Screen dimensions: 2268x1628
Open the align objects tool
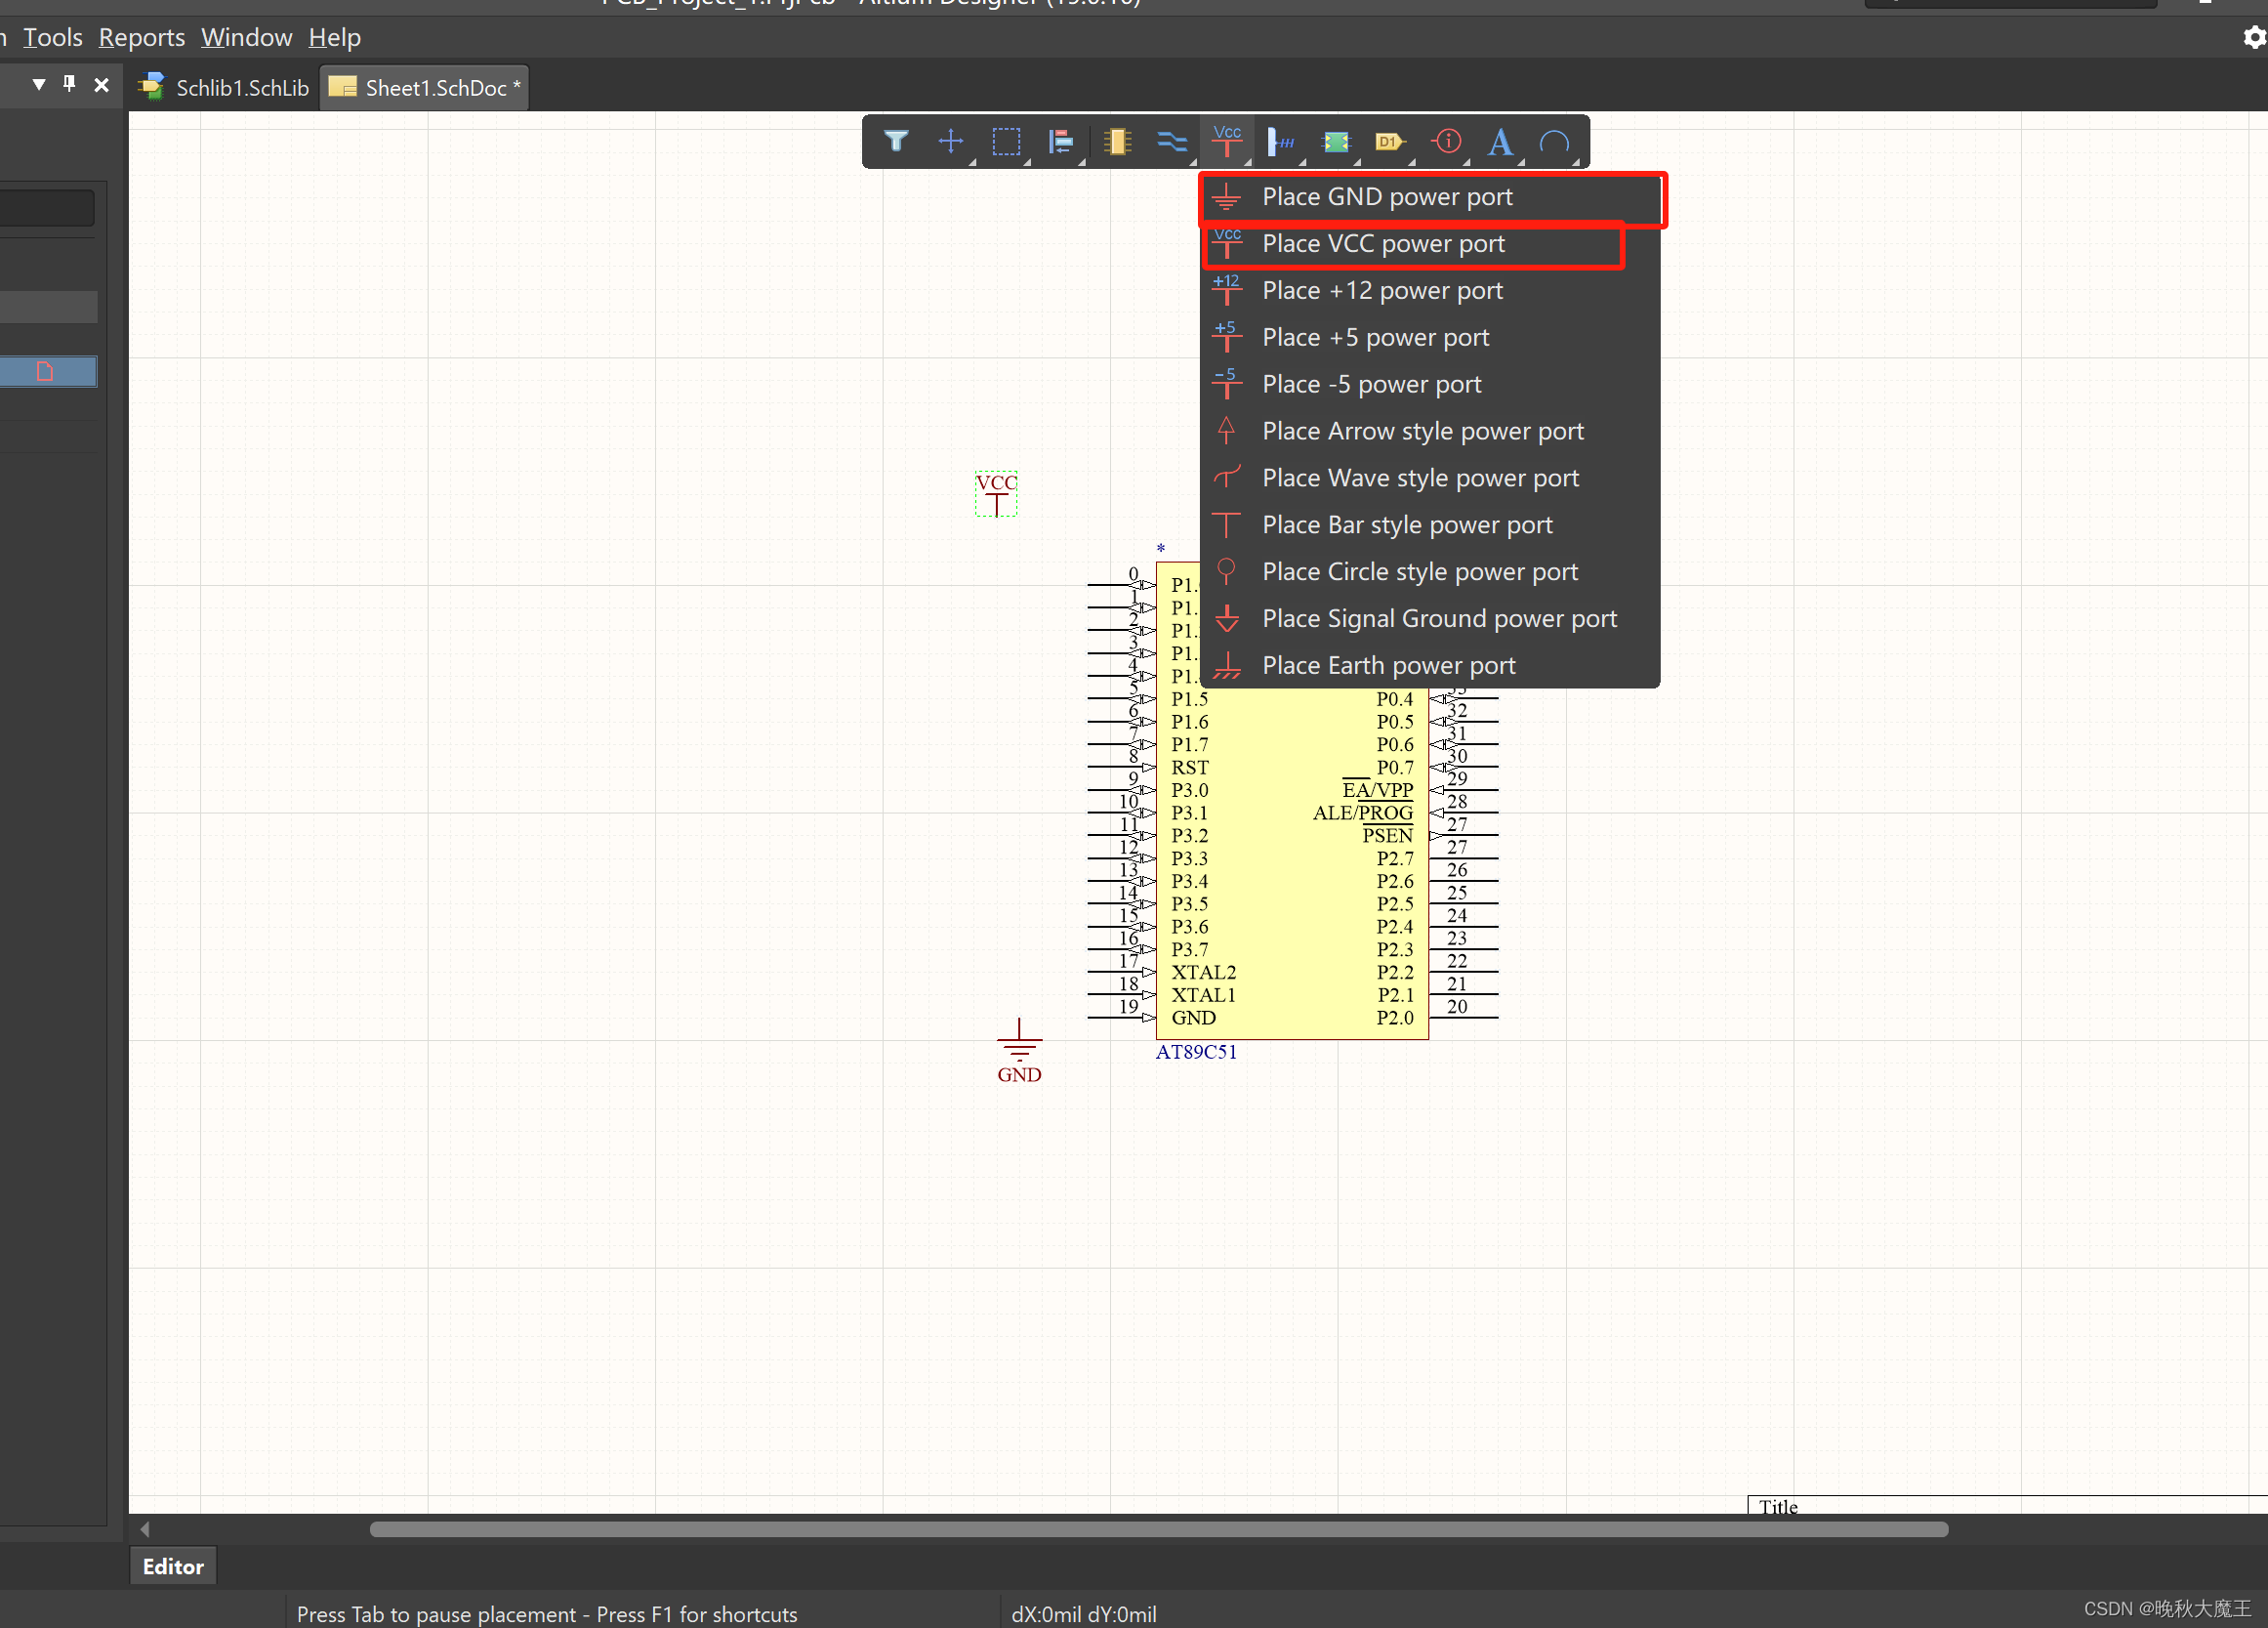click(x=1060, y=141)
